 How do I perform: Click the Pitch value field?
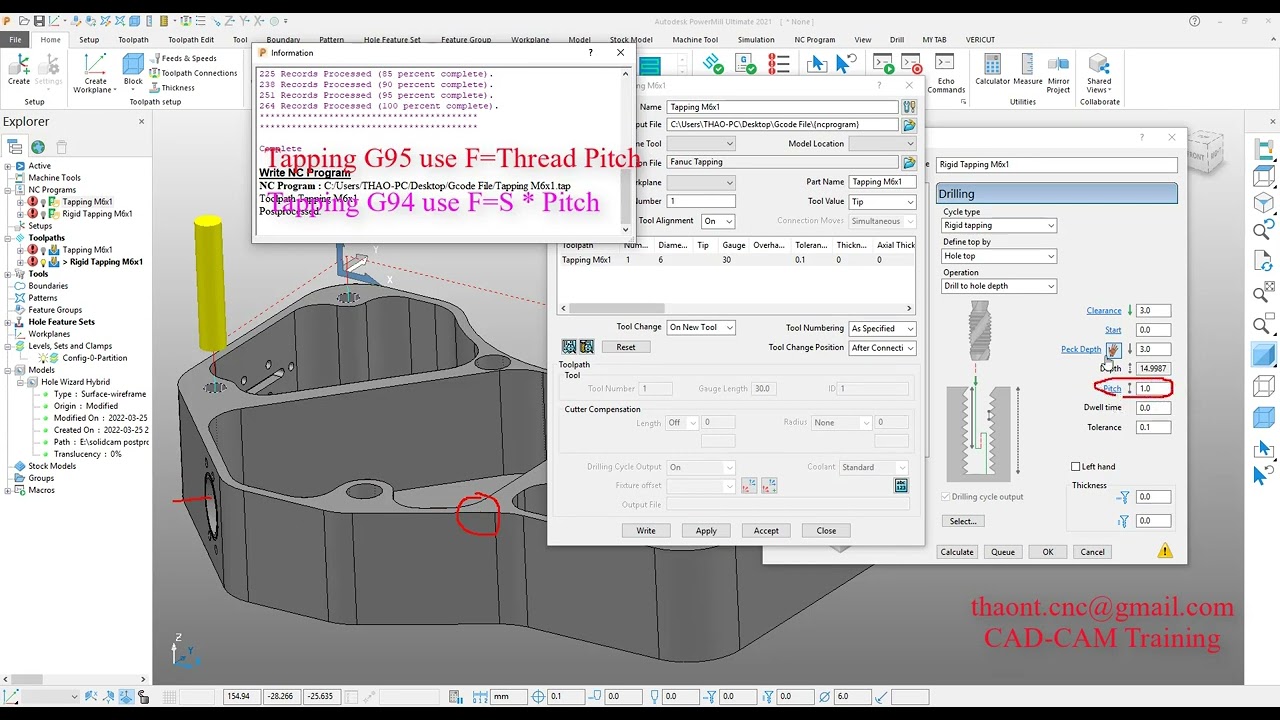(1153, 388)
